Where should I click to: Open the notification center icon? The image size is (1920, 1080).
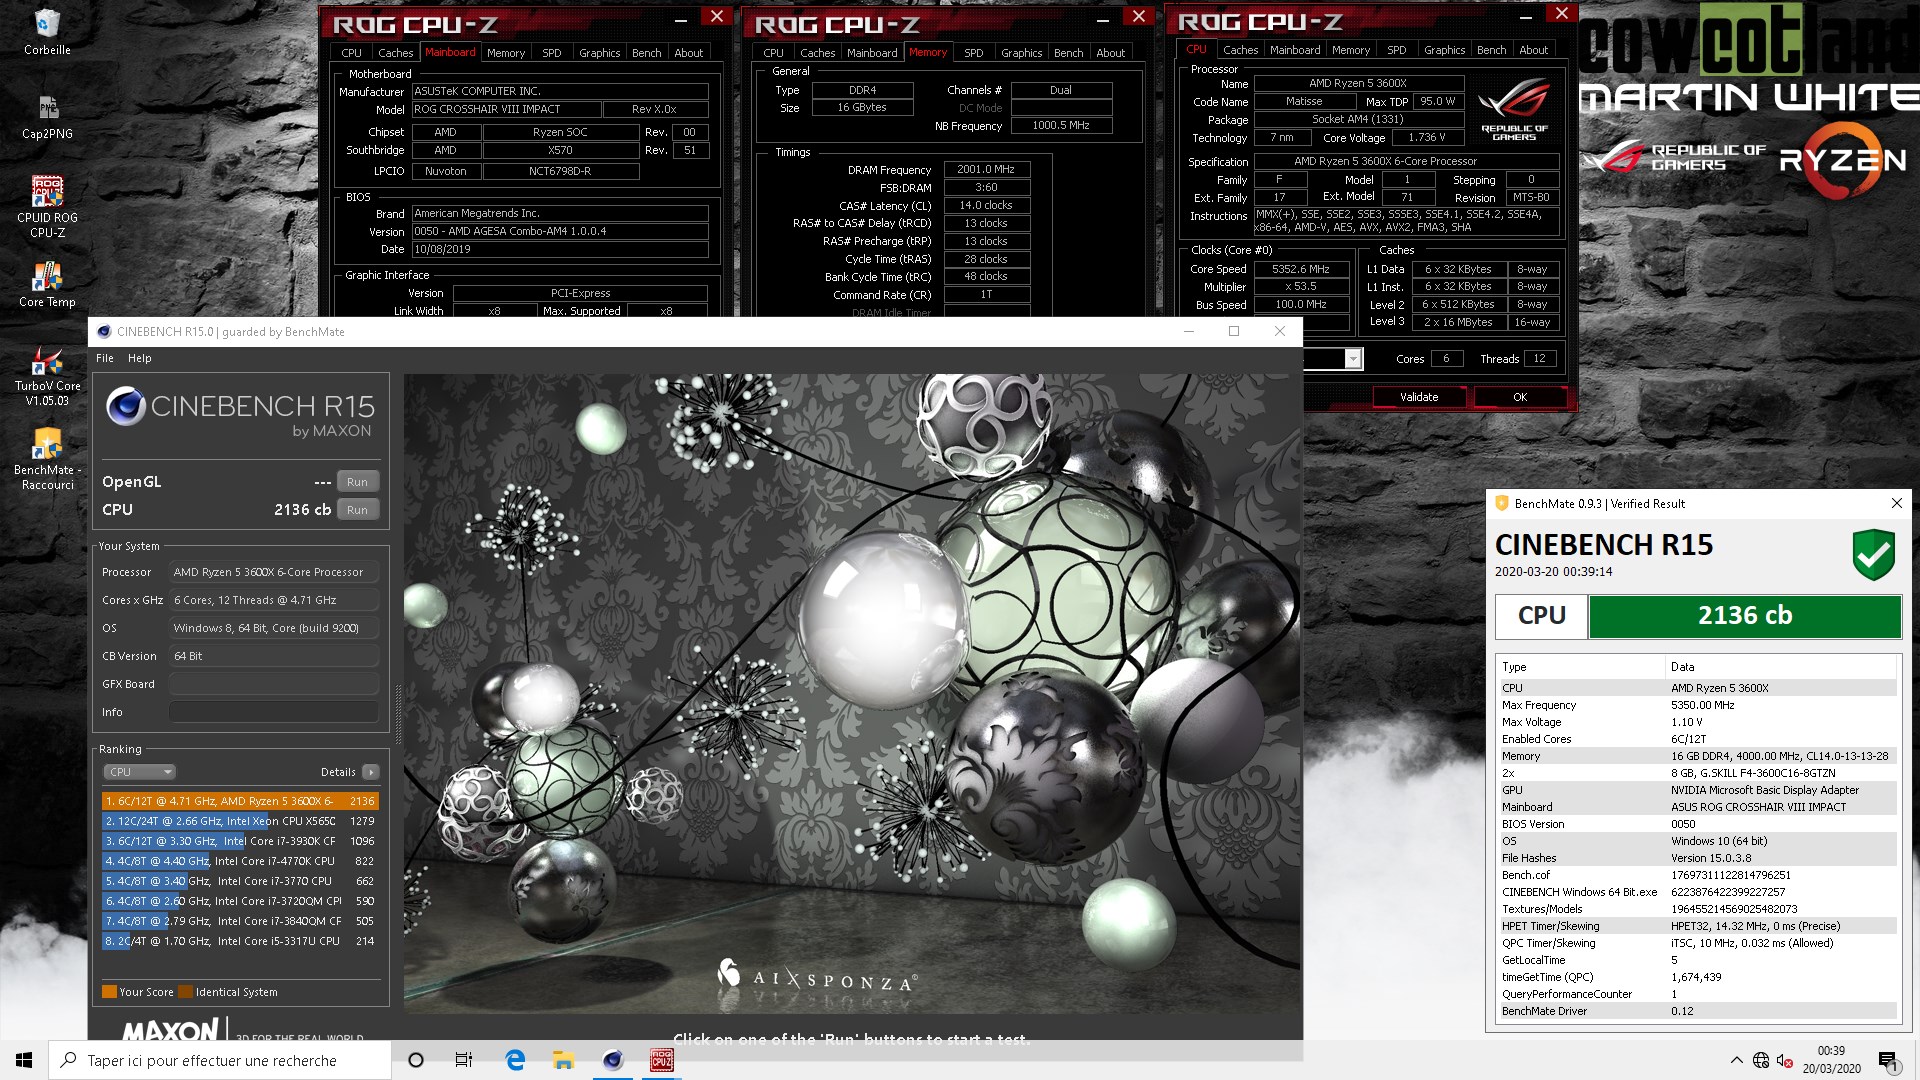coord(1887,1061)
